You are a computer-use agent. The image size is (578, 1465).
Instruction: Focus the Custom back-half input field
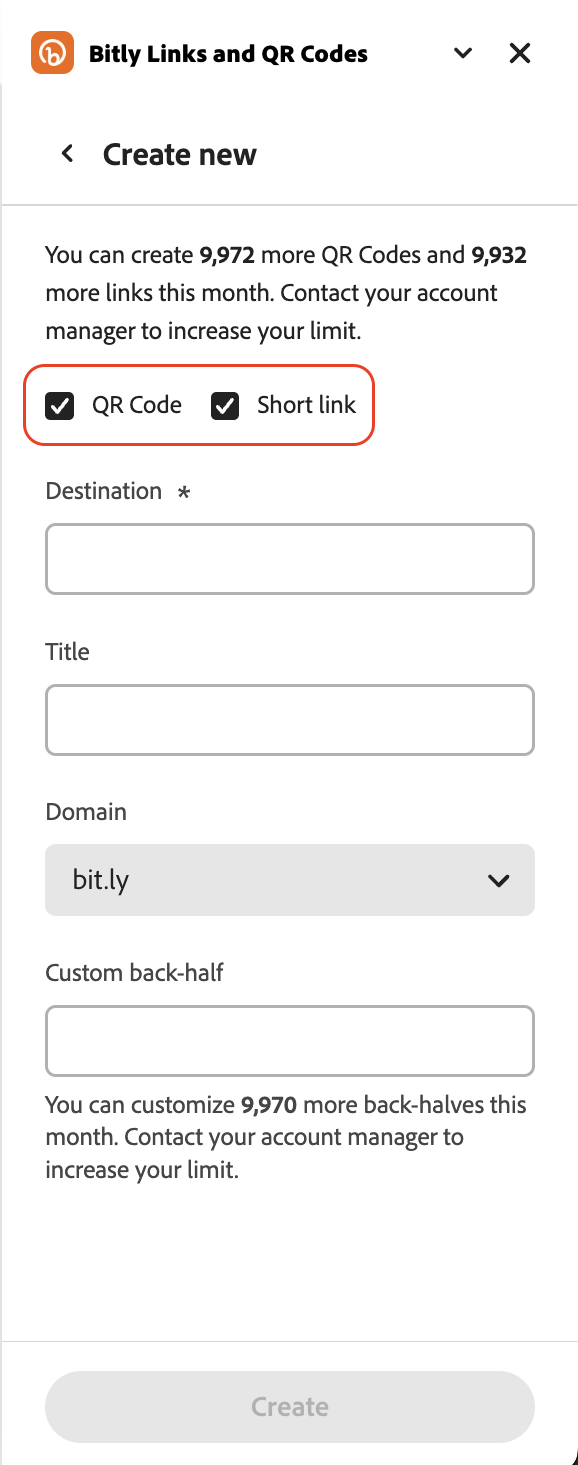coord(290,1041)
